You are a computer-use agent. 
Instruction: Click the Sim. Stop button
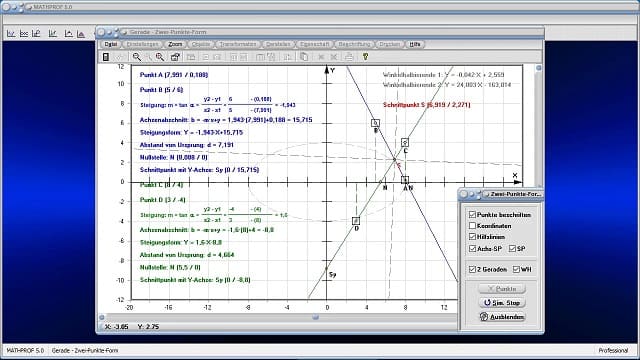(502, 302)
